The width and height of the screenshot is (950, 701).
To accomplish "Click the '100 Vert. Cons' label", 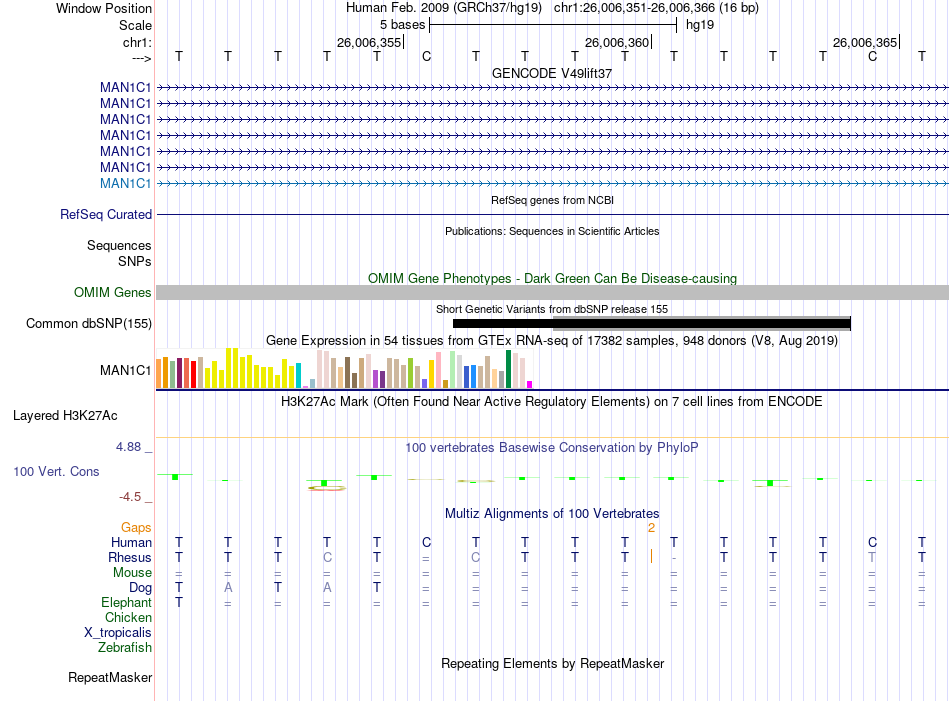I will (x=56, y=471).
